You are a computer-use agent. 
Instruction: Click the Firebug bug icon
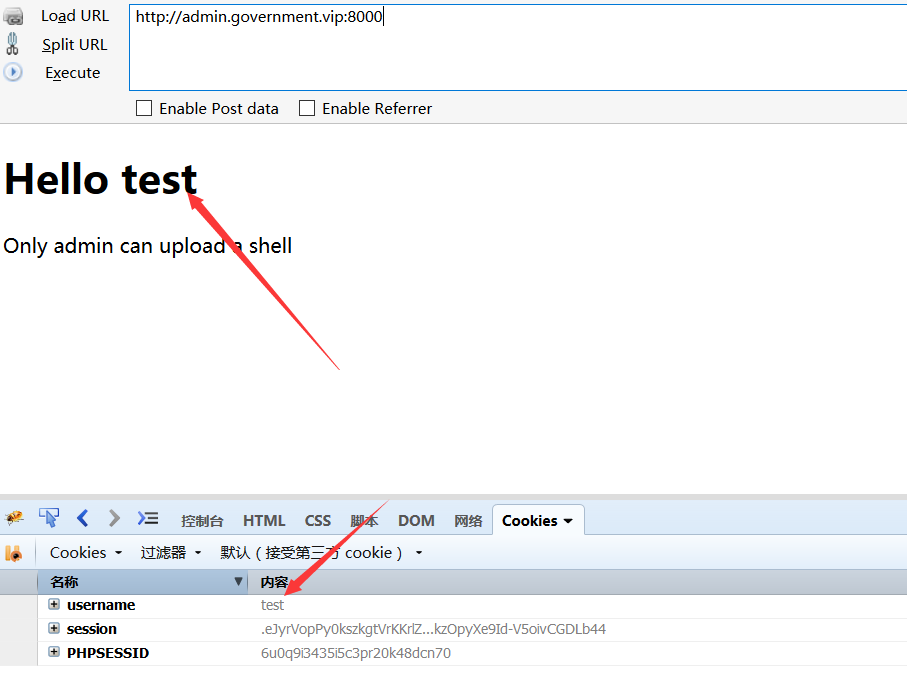click(x=14, y=517)
